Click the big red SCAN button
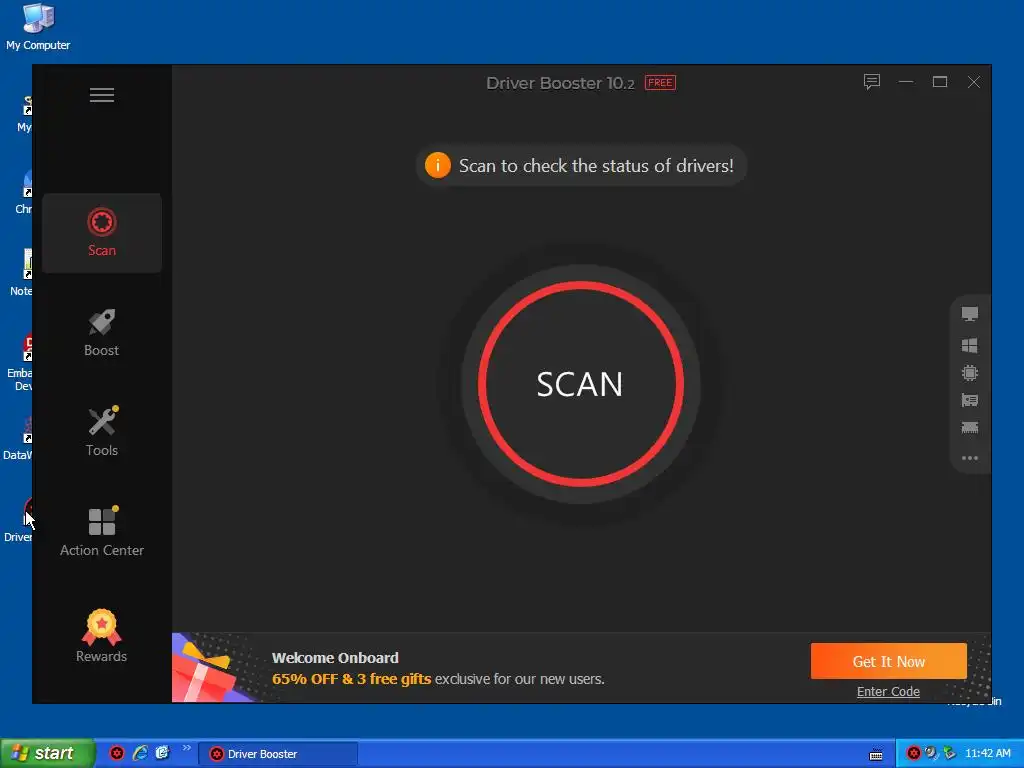1024x768 pixels. [x=581, y=384]
